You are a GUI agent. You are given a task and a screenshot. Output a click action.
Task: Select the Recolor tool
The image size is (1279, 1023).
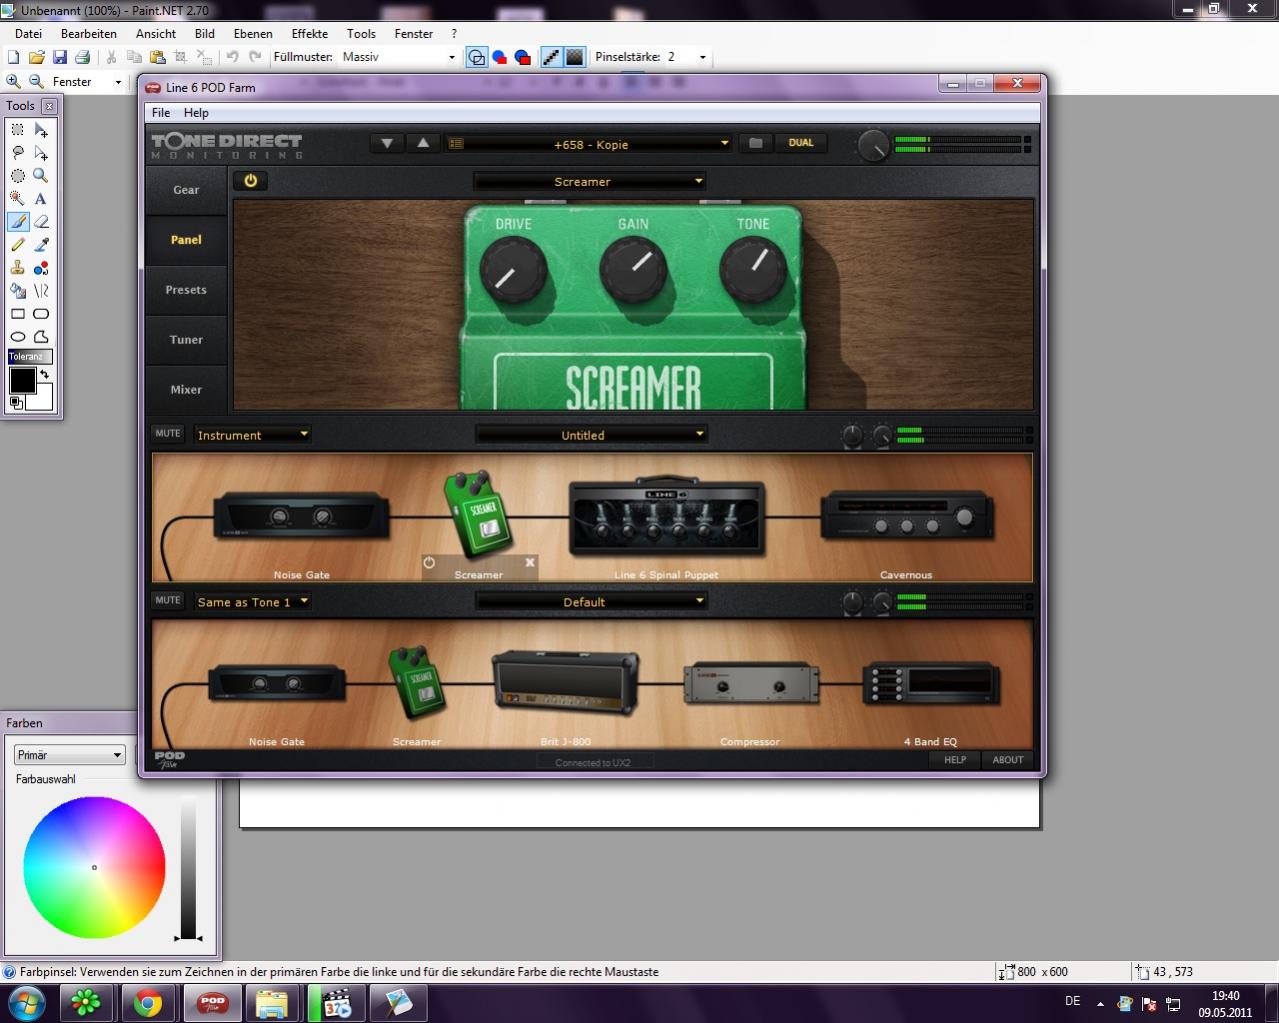pyautogui.click(x=41, y=268)
